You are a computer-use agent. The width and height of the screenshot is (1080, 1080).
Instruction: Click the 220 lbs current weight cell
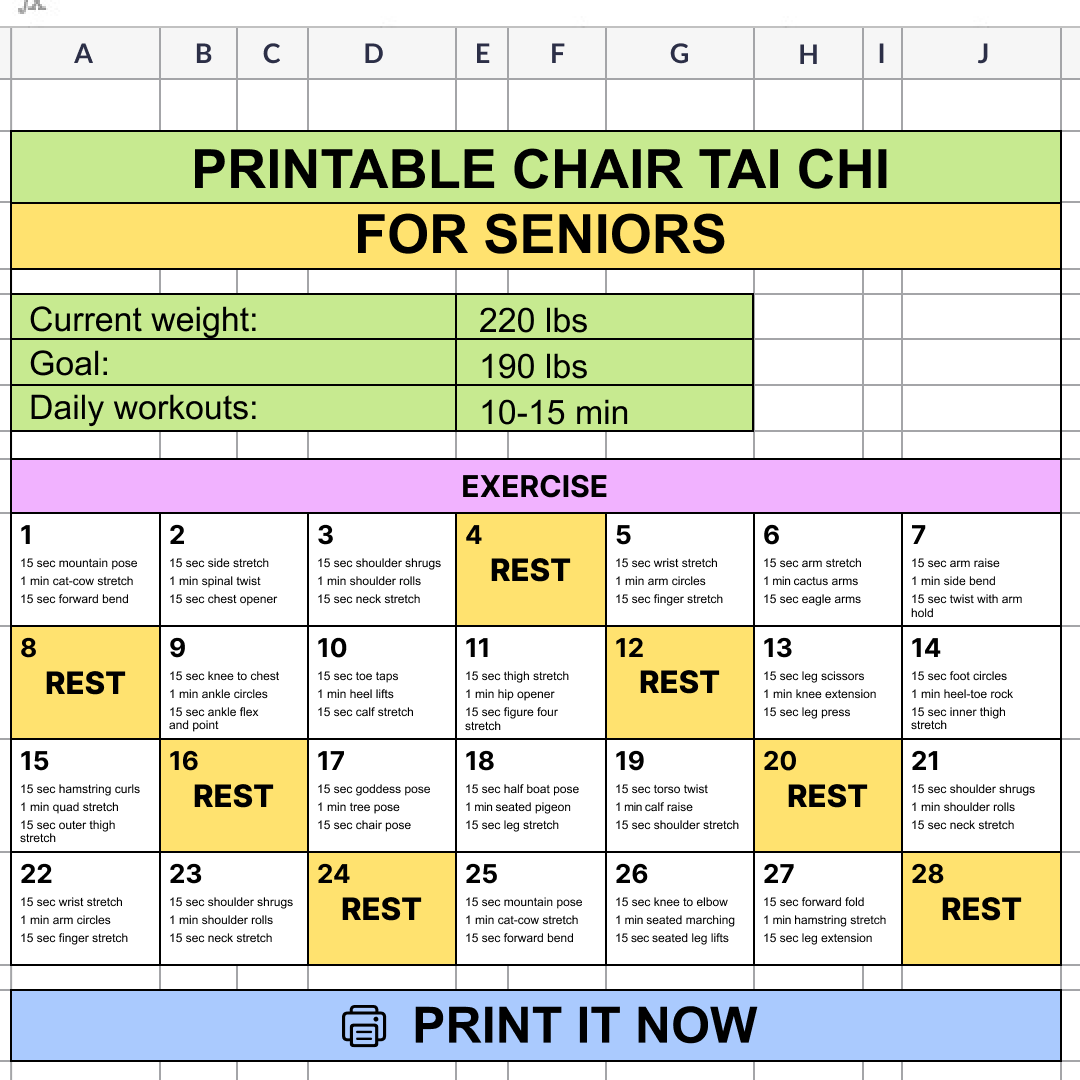605,318
